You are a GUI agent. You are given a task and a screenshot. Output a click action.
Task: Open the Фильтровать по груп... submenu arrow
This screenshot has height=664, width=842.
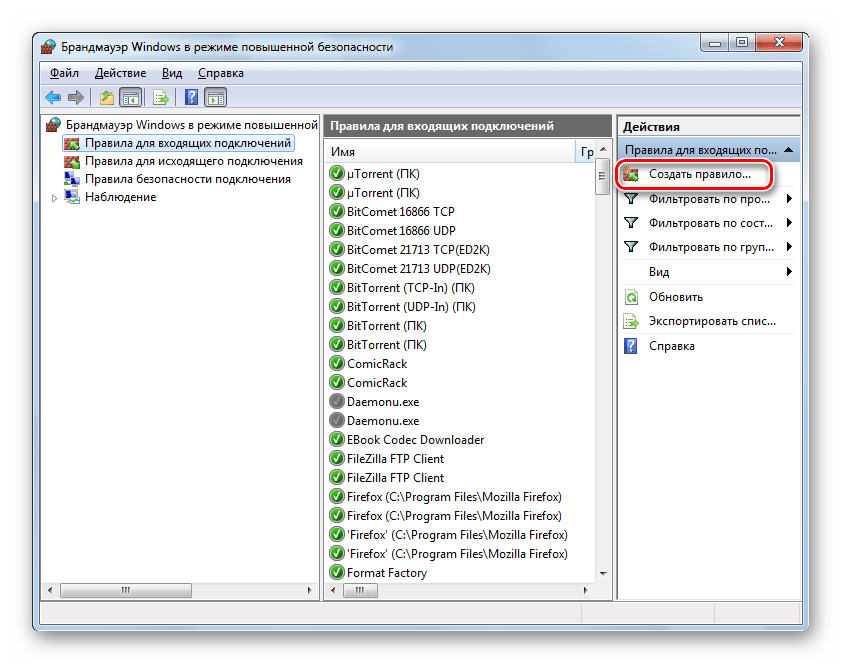click(x=789, y=247)
